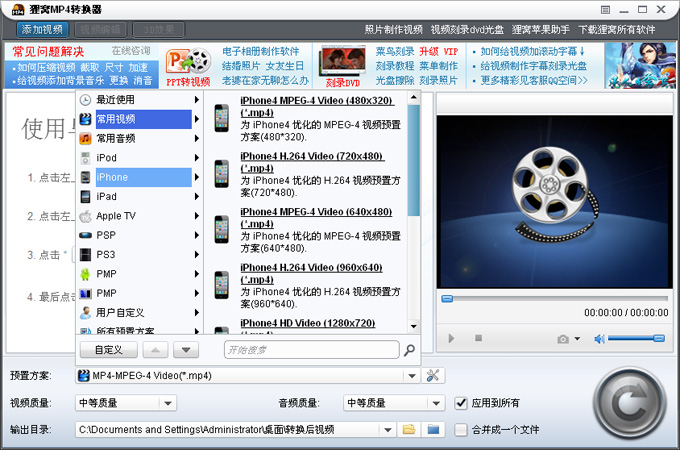Viewport: 680px width, 450px height.
Task: Open the game advertisement banner image
Action: pos(640,66)
